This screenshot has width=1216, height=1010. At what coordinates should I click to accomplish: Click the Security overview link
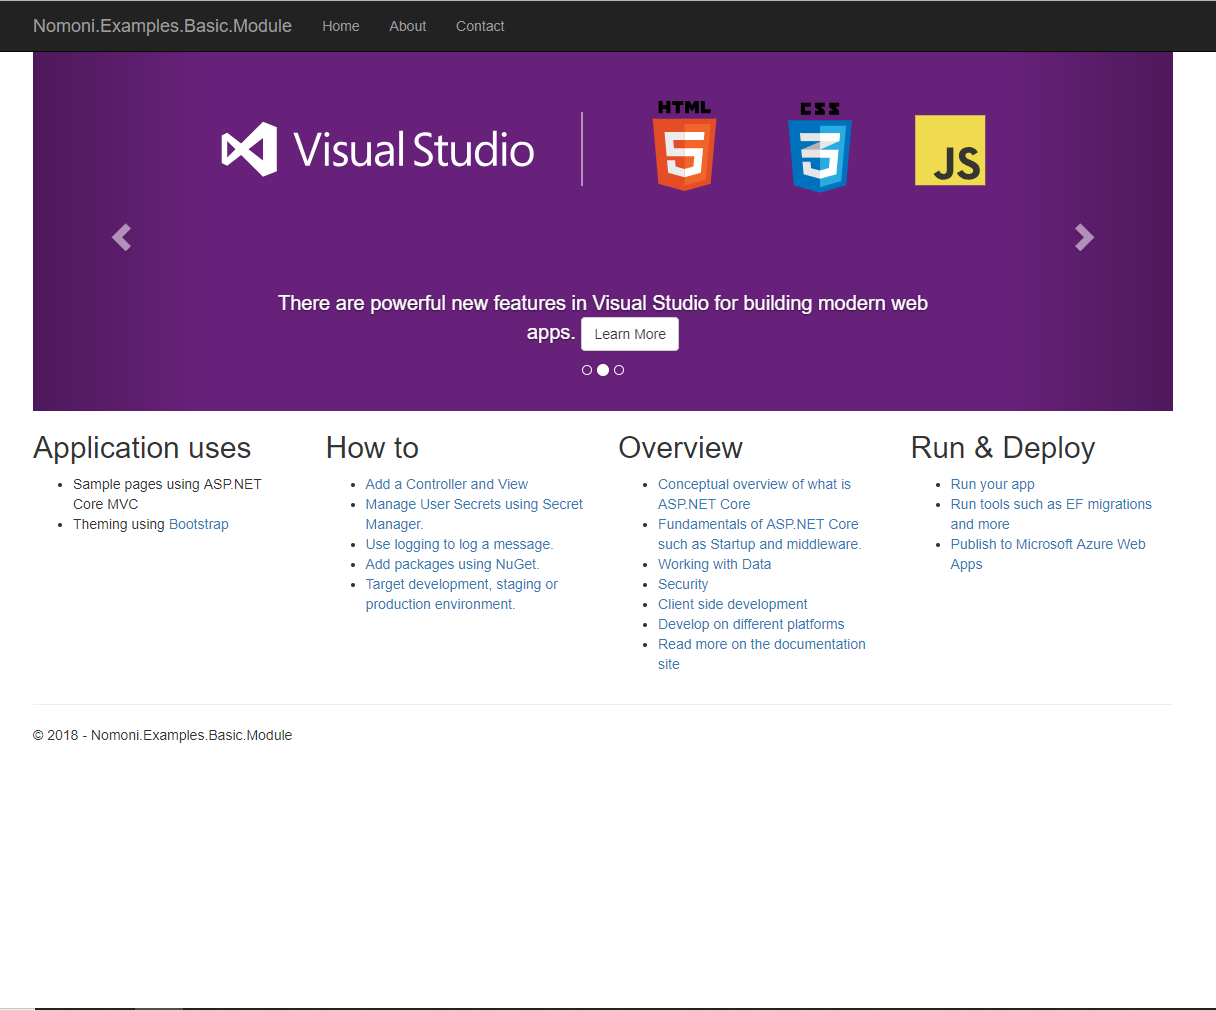(x=683, y=584)
